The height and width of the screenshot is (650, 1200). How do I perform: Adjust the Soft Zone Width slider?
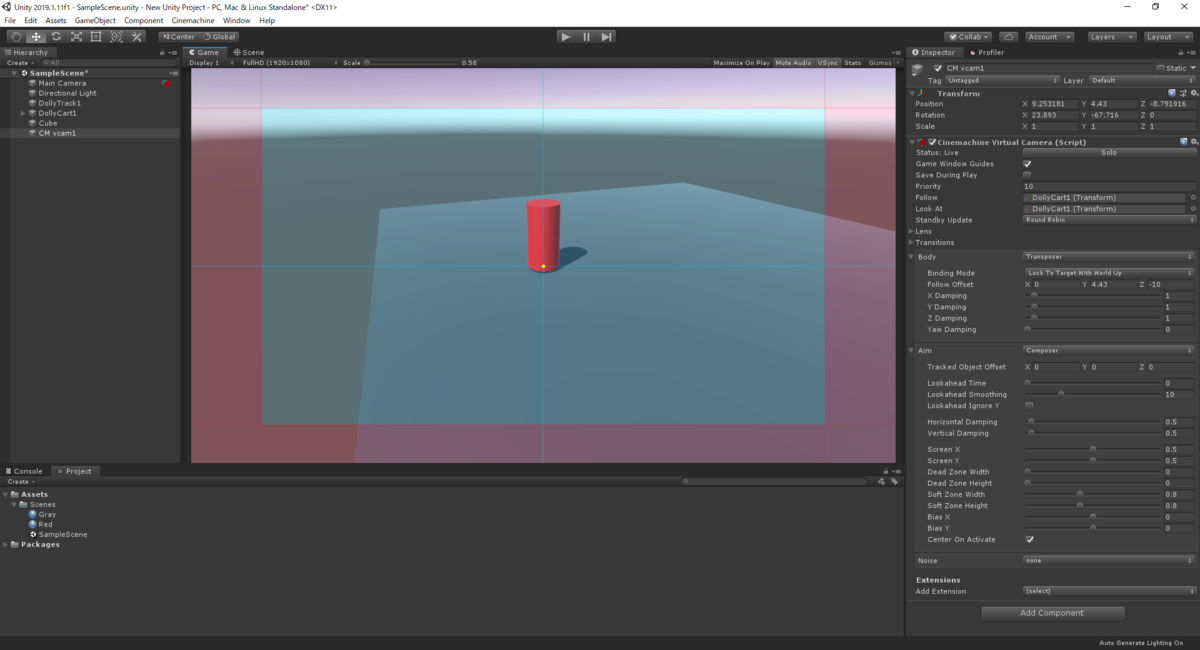click(1092, 494)
